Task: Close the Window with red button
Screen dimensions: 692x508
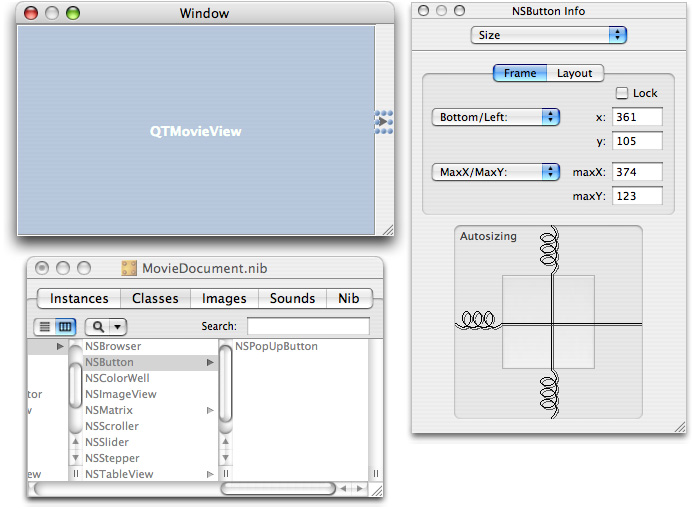Action: tap(31, 13)
